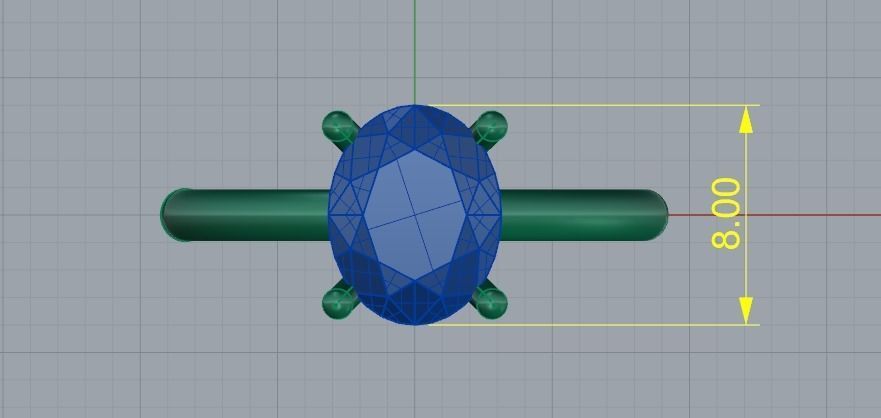The width and height of the screenshot is (881, 418).
Task: Select the bottom-right green prong
Action: pos(490,301)
